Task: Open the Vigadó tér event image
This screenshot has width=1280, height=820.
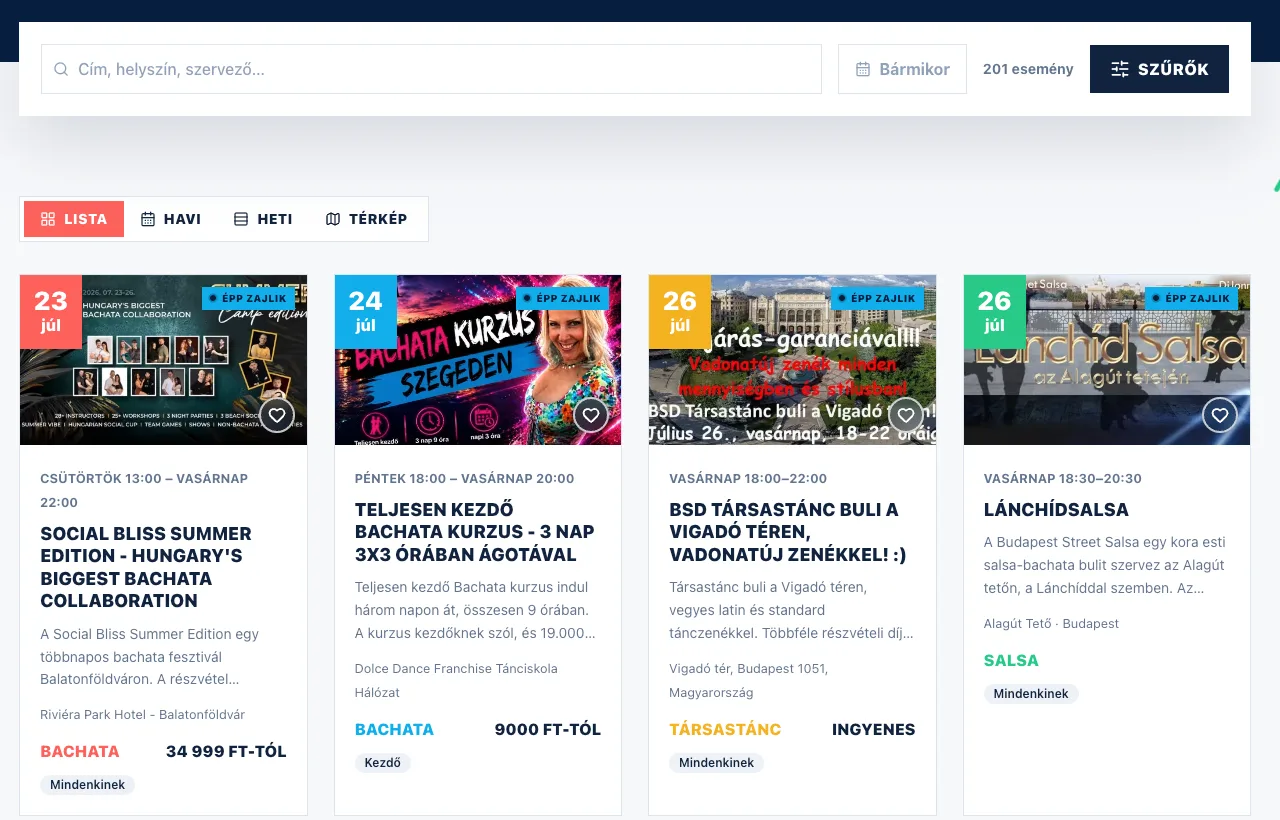Action: pos(793,360)
